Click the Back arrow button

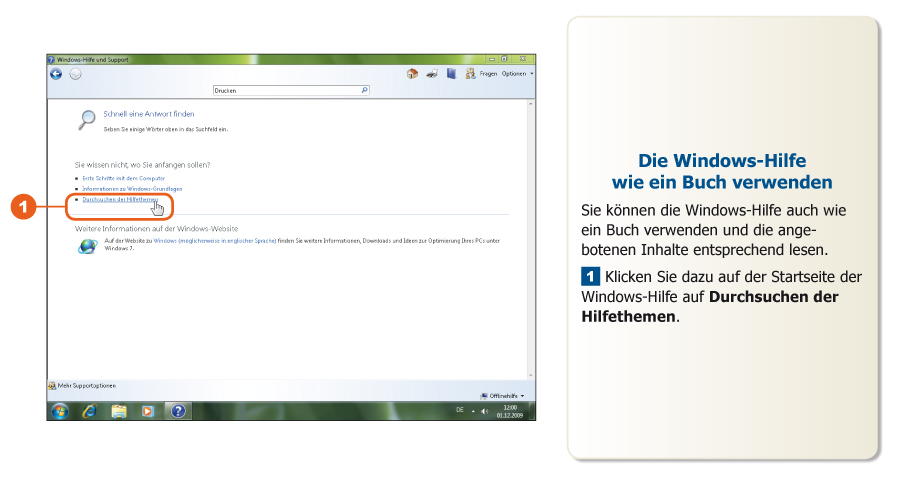click(56, 74)
